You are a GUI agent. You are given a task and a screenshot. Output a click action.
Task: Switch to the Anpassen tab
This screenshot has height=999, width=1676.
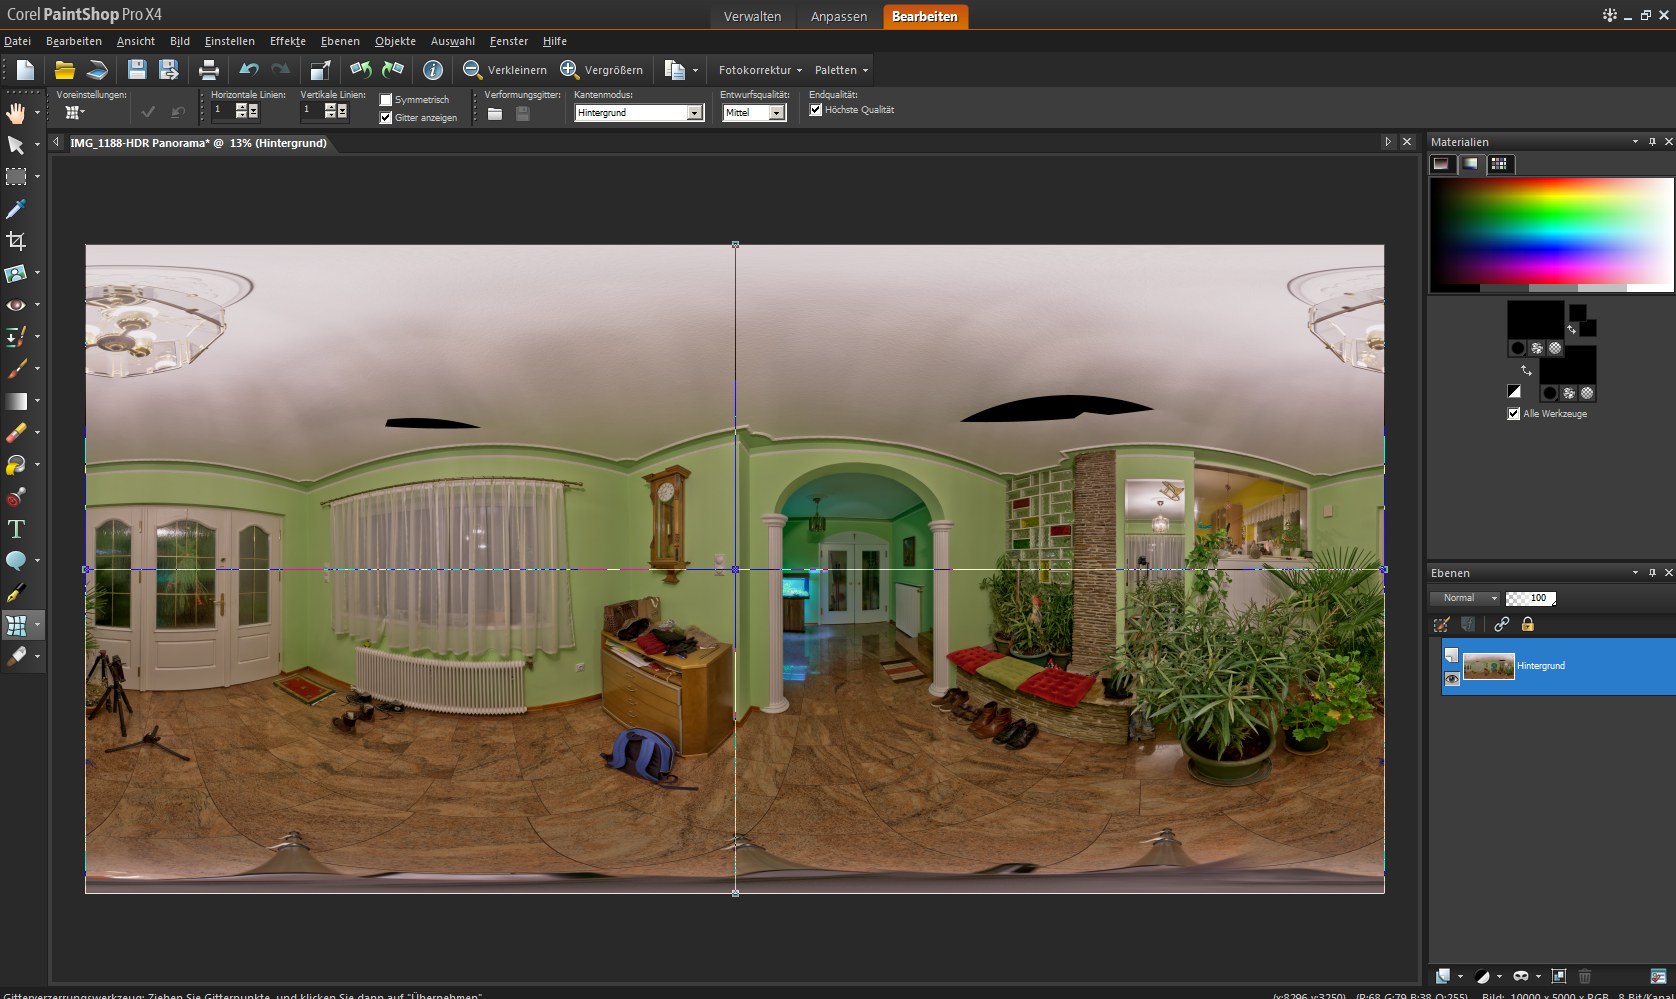[838, 16]
